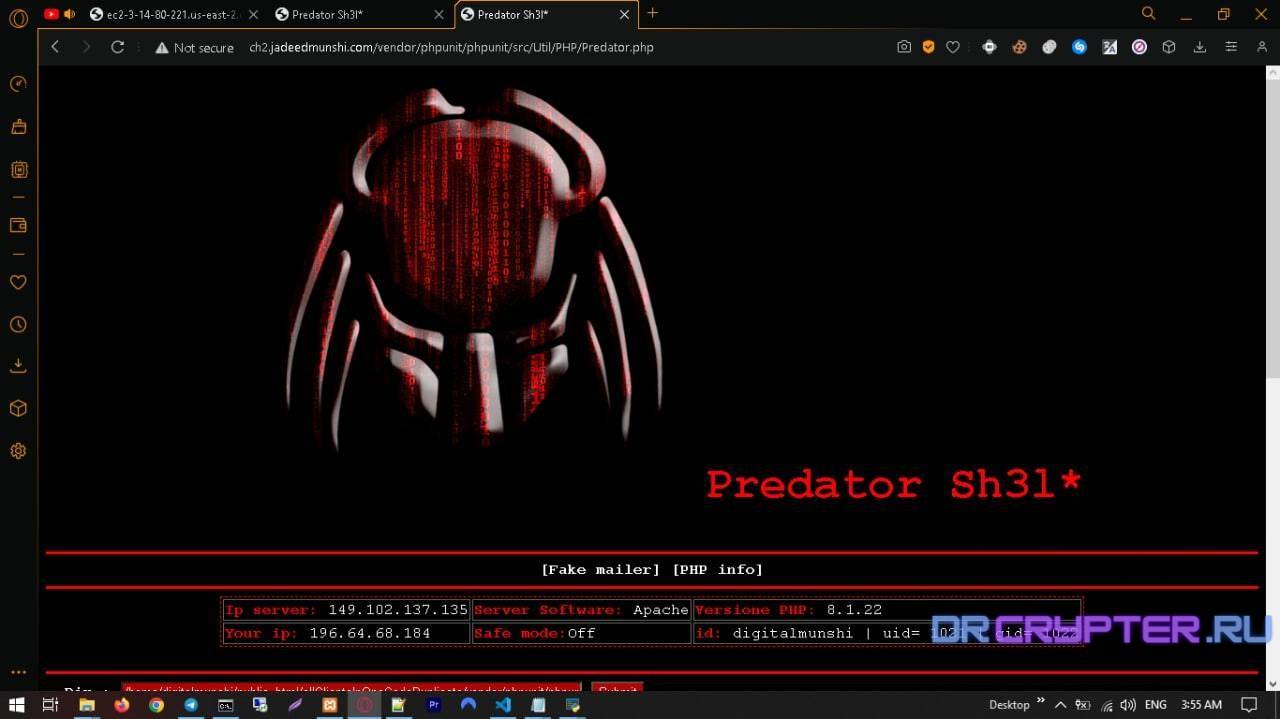The image size is (1280, 719).
Task: Mute the YouTube tab audio
Action: [x=70, y=14]
